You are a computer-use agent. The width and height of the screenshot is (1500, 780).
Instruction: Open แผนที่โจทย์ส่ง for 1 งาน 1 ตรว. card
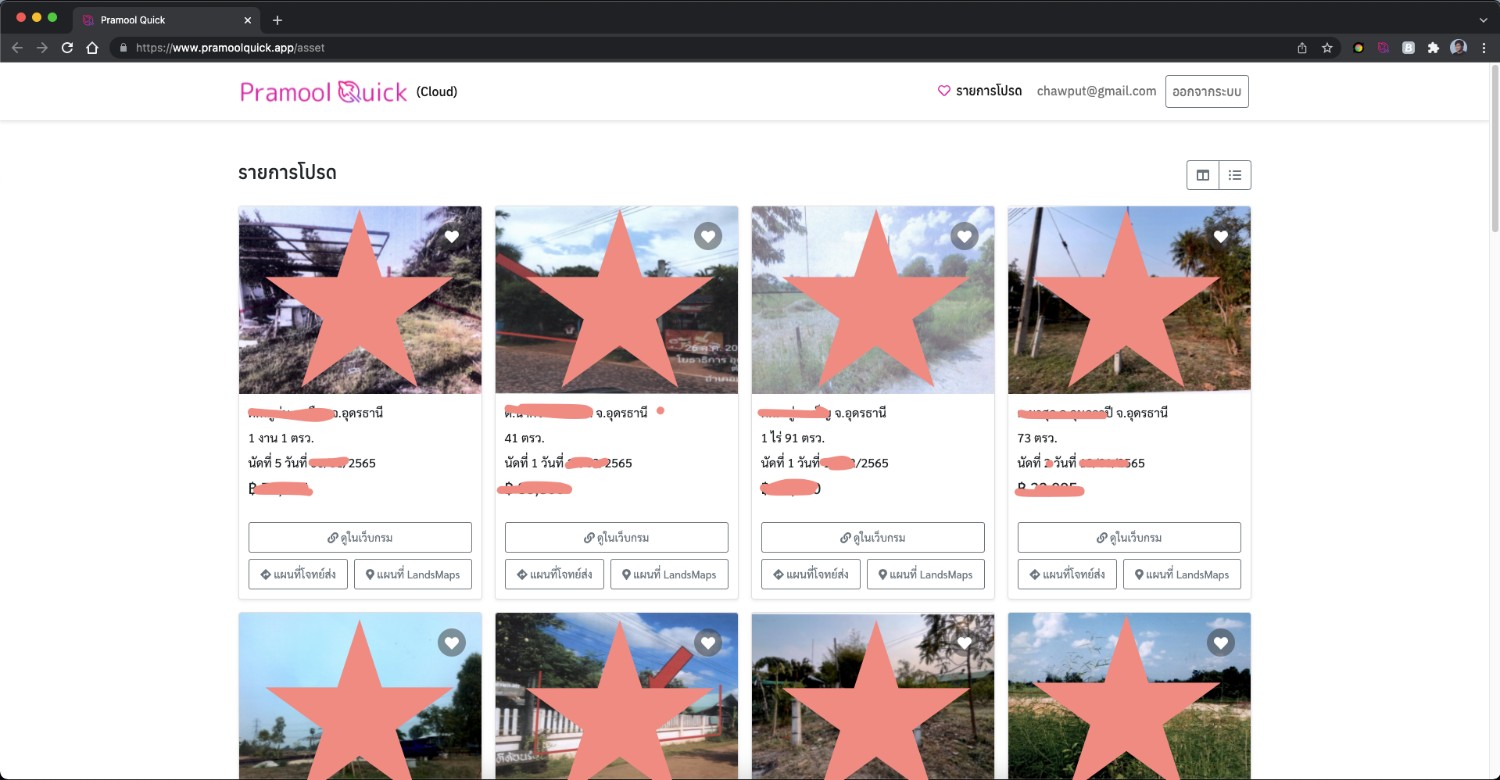(298, 574)
